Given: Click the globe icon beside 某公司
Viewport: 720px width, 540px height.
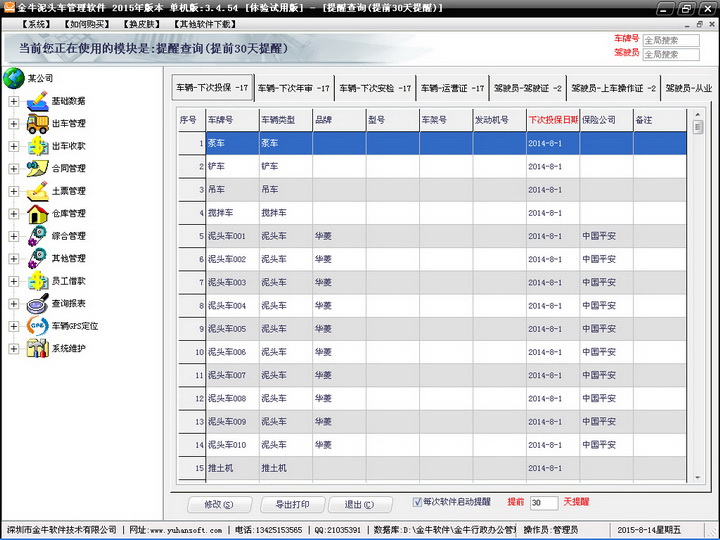Looking at the screenshot, I should 14,78.
